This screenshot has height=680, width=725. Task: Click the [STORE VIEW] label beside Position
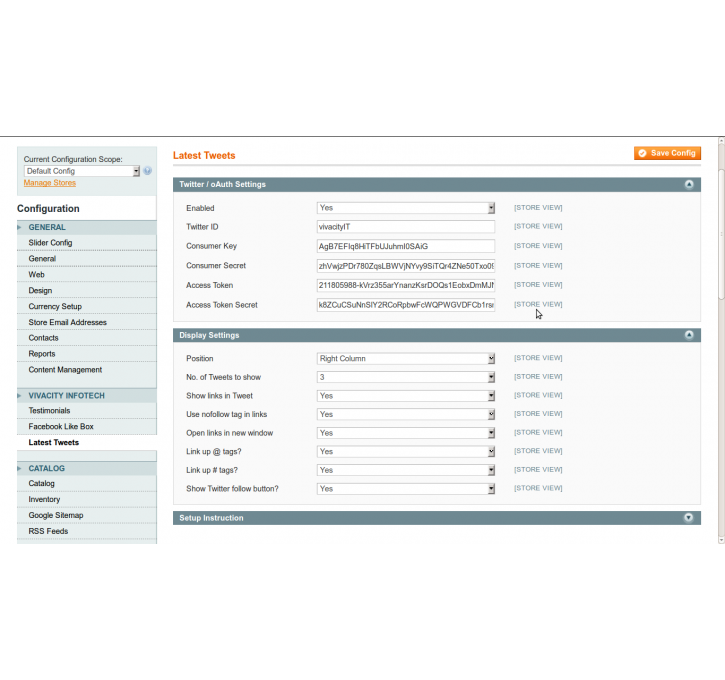538,358
